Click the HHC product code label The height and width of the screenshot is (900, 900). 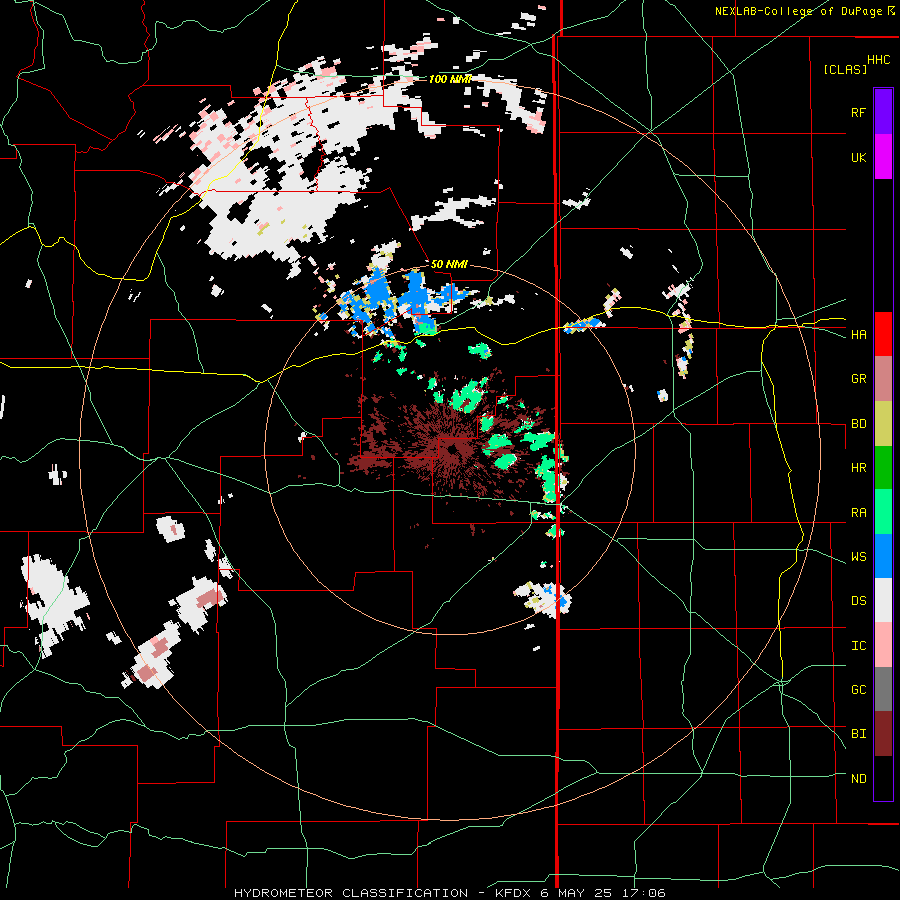click(x=878, y=60)
